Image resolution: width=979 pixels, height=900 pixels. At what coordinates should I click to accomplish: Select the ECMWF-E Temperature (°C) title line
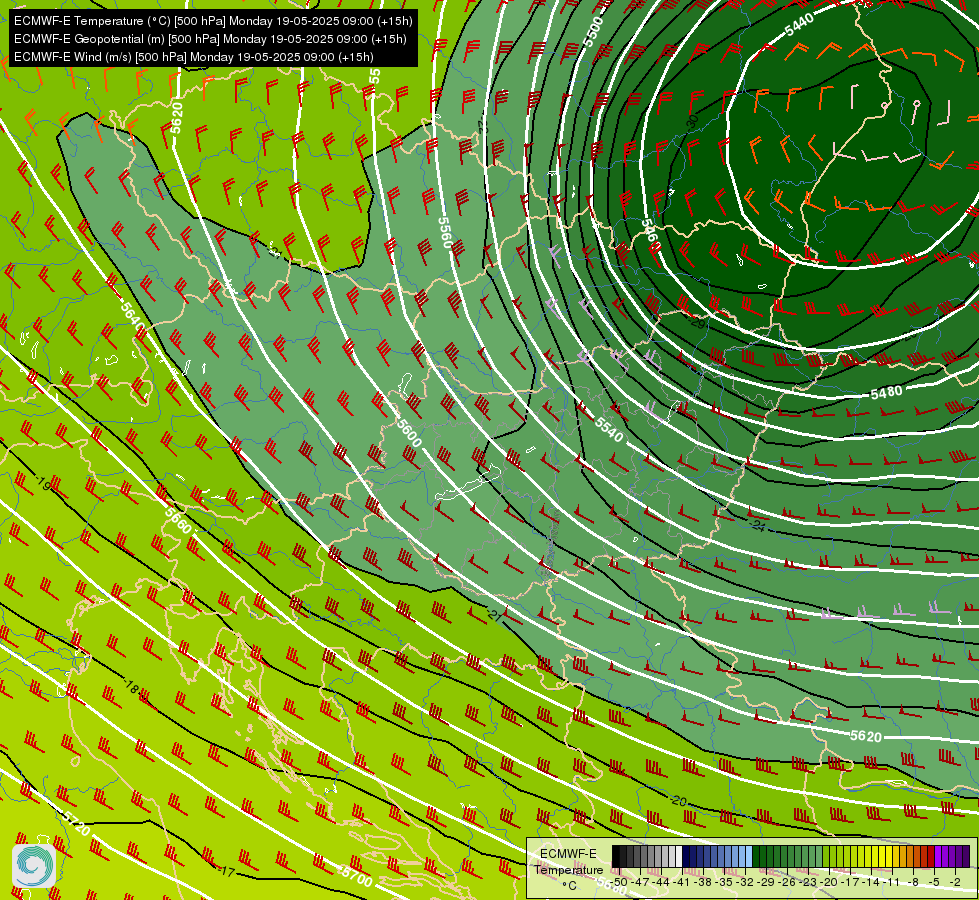(x=213, y=21)
